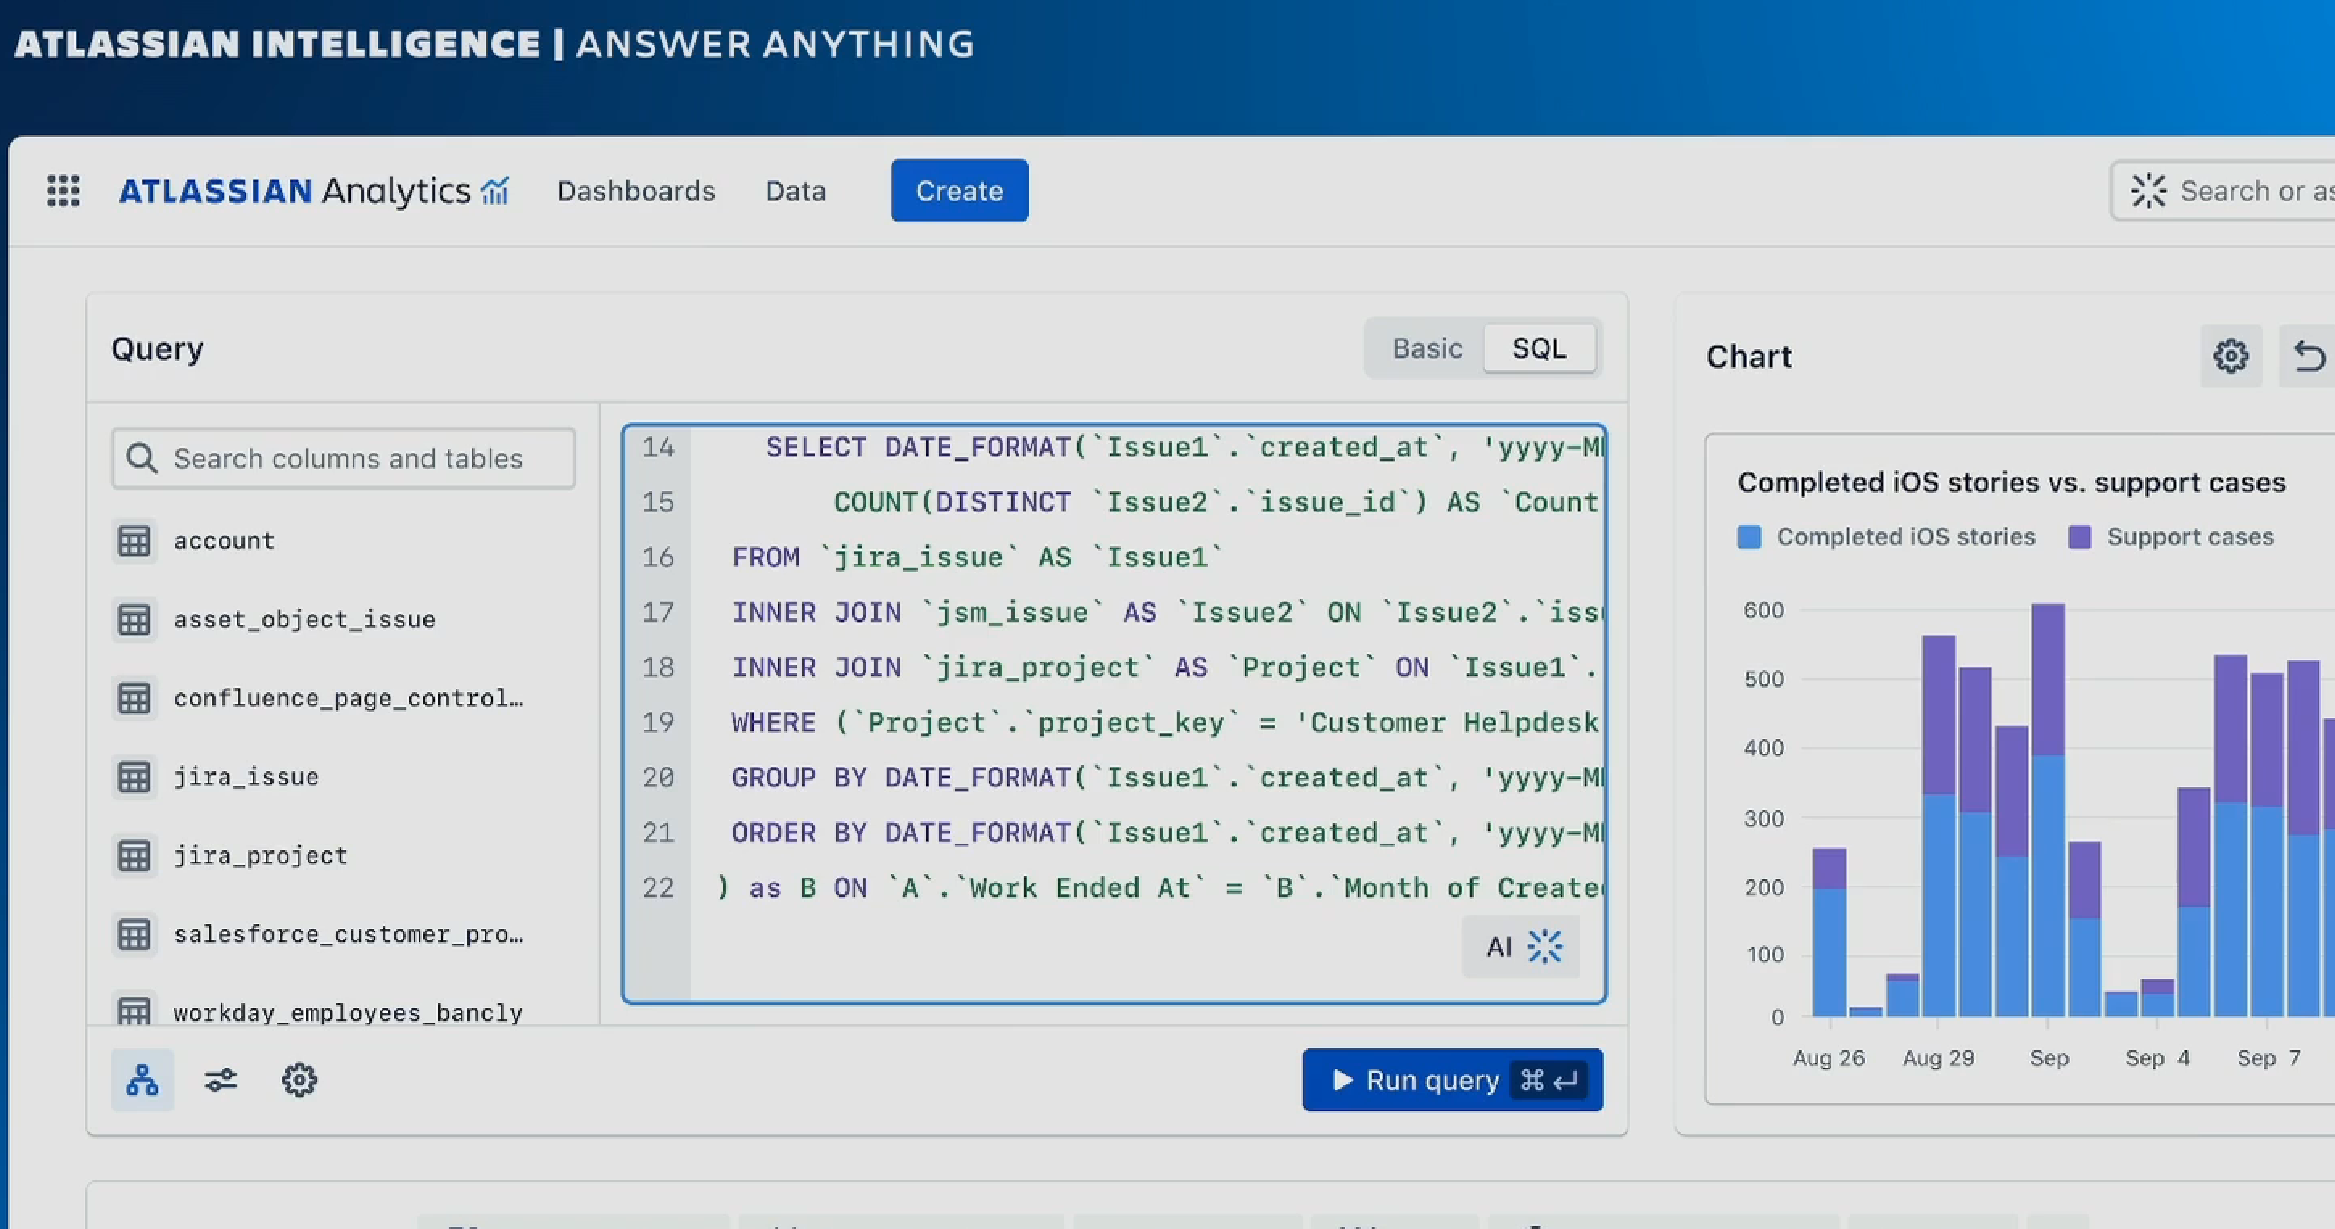Open chart settings gear icon

2230,356
